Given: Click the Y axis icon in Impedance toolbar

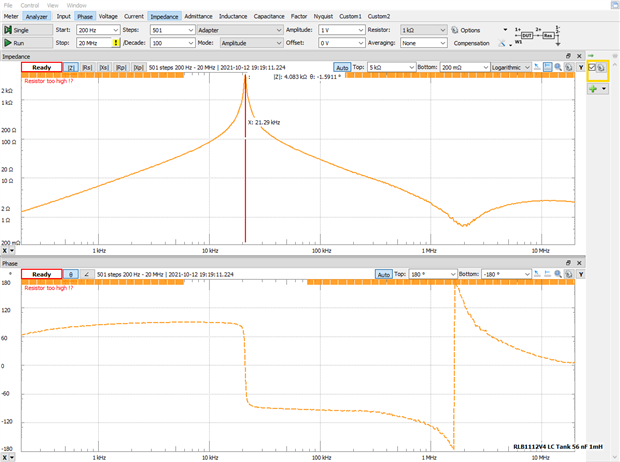Looking at the screenshot, I should coord(580,67).
